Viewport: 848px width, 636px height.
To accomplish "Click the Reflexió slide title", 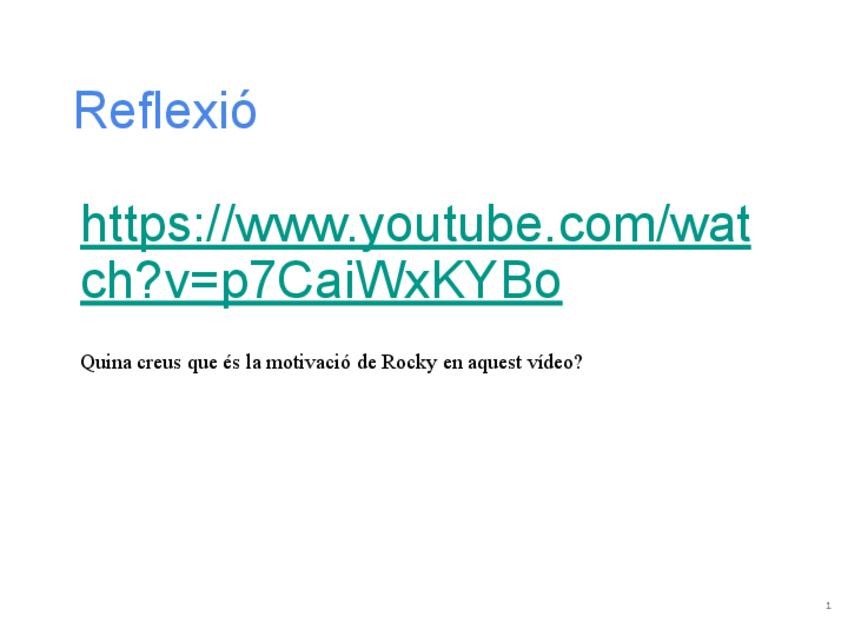I will pyautogui.click(x=165, y=110).
